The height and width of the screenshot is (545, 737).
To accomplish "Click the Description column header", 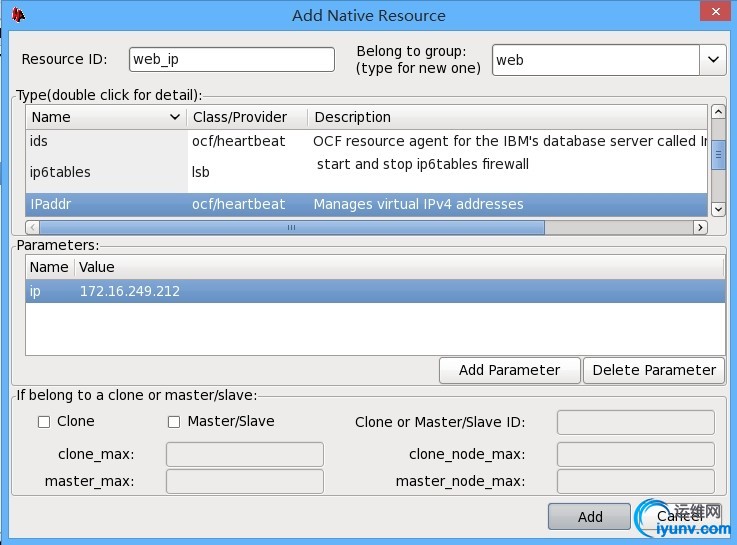I will pyautogui.click(x=508, y=117).
